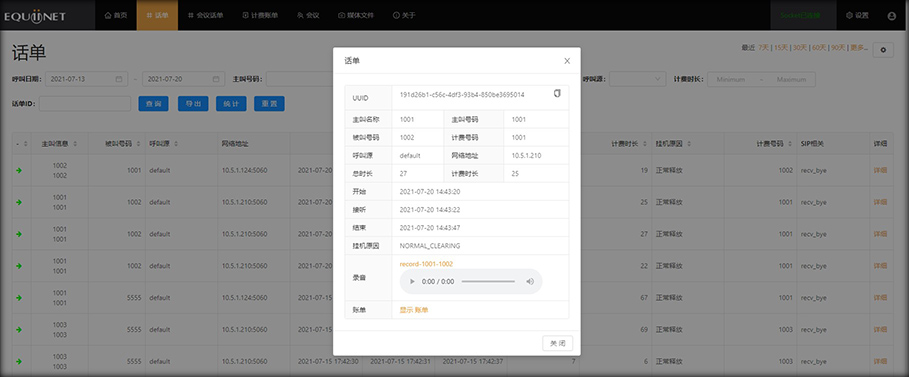The height and width of the screenshot is (377, 909).
Task: Play the call recording audio
Action: (412, 281)
